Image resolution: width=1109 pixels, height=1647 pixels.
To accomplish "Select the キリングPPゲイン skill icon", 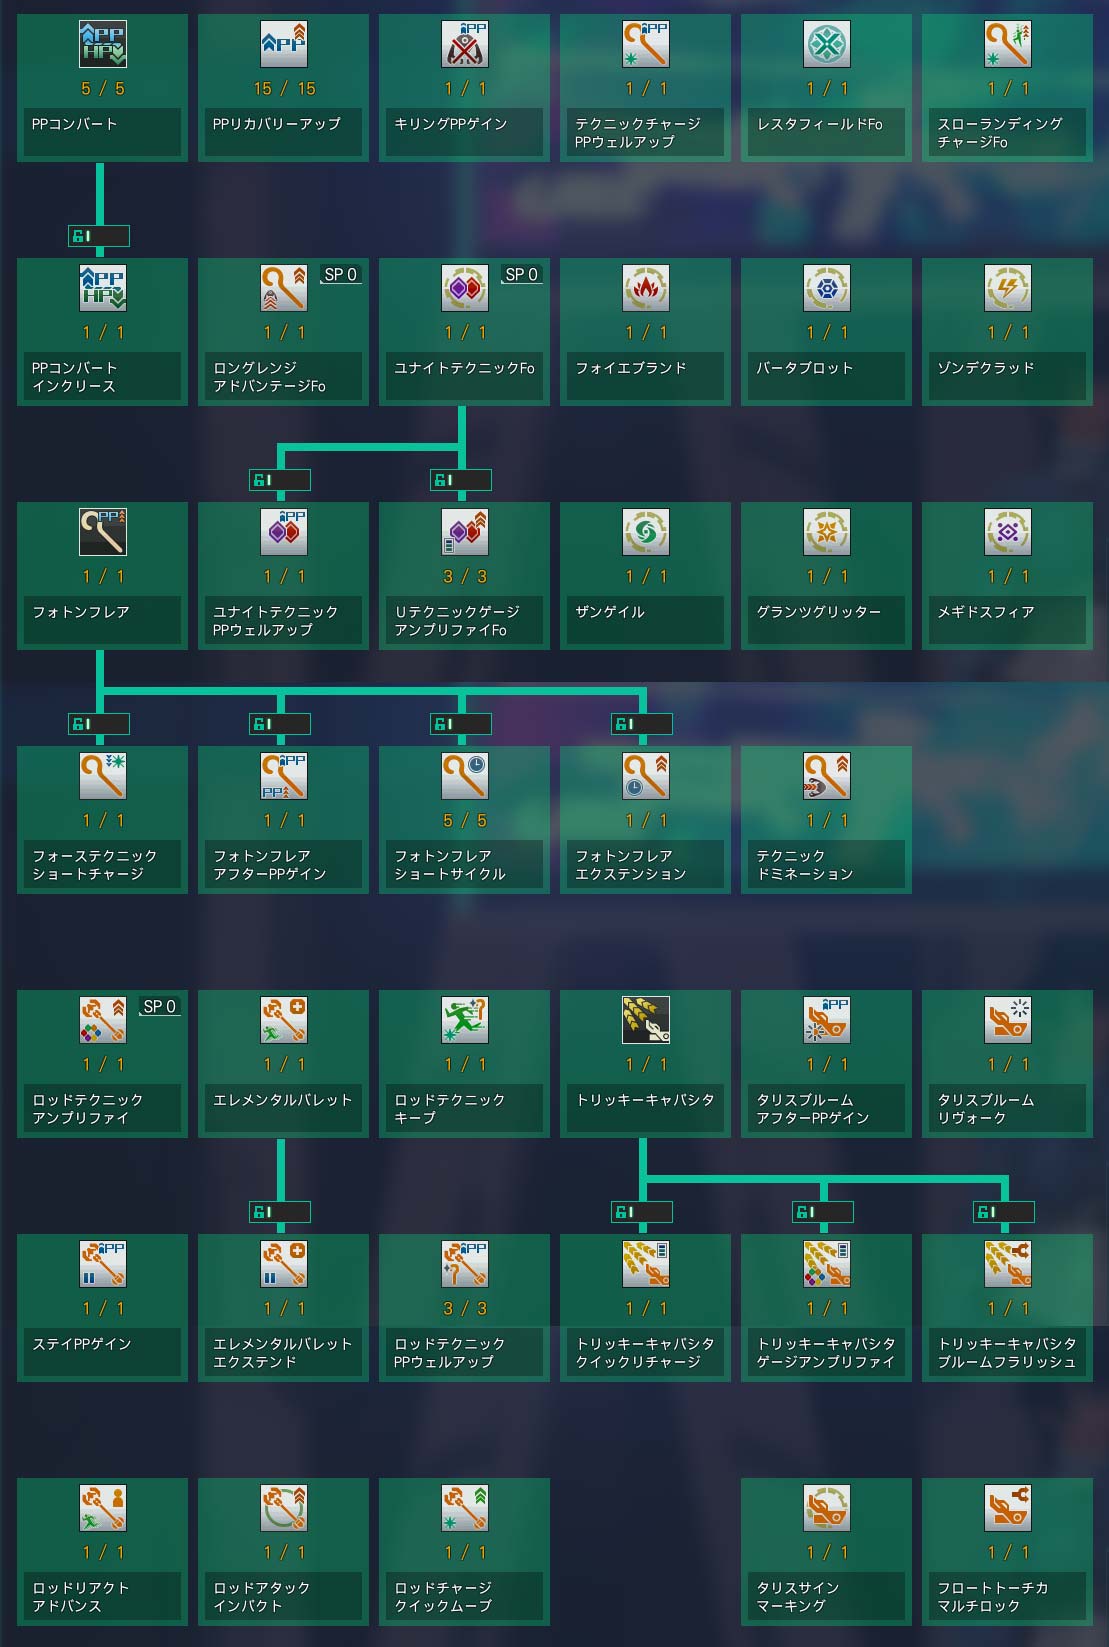I will point(464,44).
